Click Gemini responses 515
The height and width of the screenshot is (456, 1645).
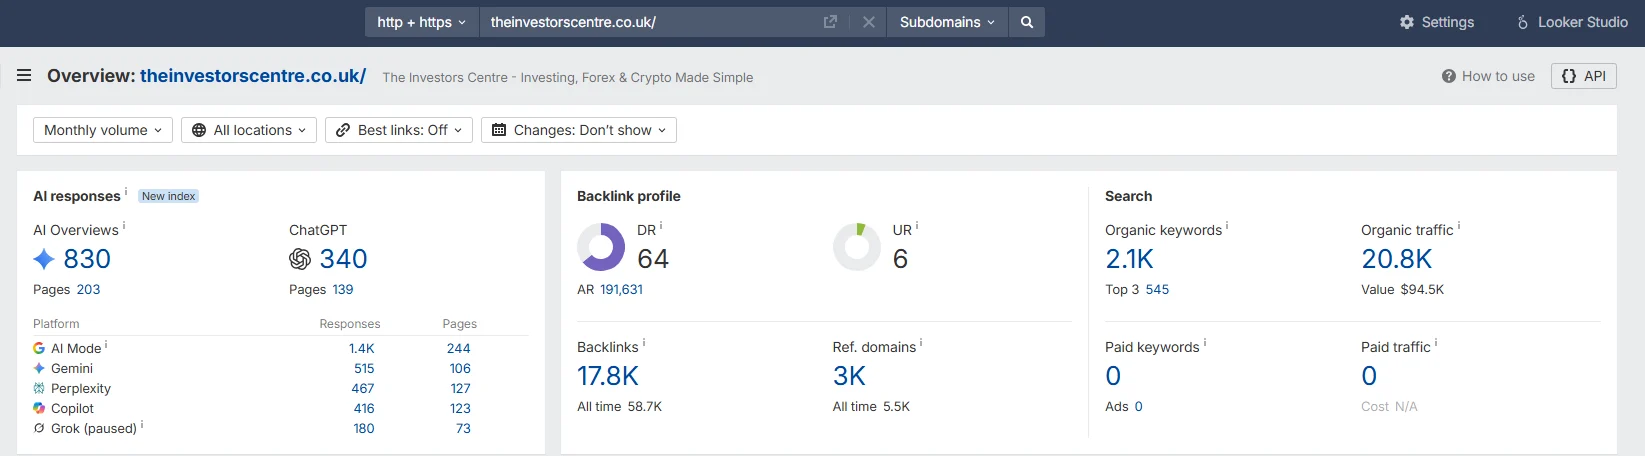(x=364, y=368)
